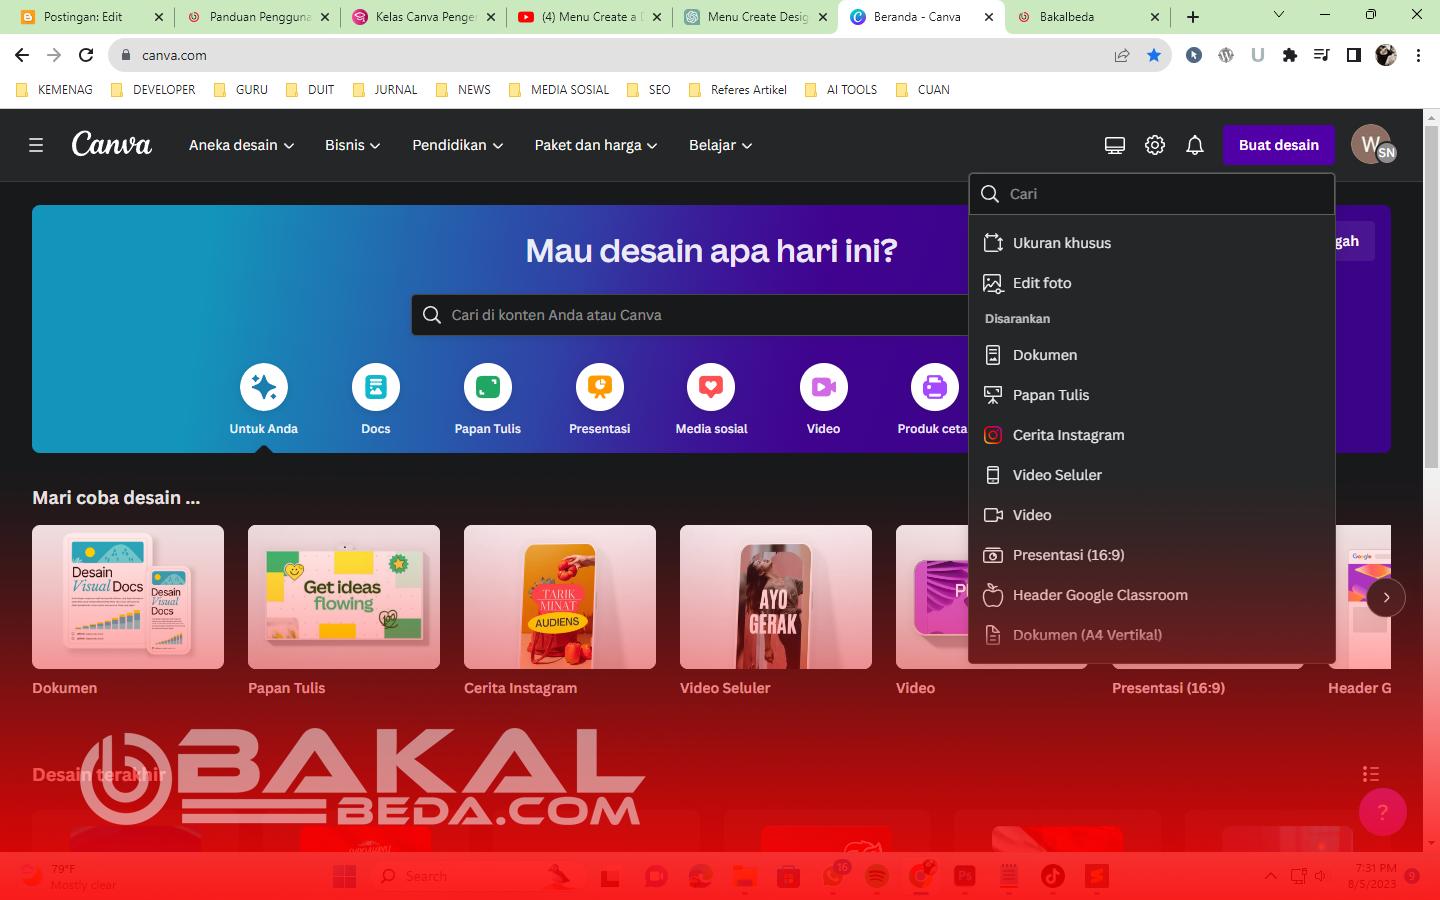Share this page icon in address bar

(1122, 55)
